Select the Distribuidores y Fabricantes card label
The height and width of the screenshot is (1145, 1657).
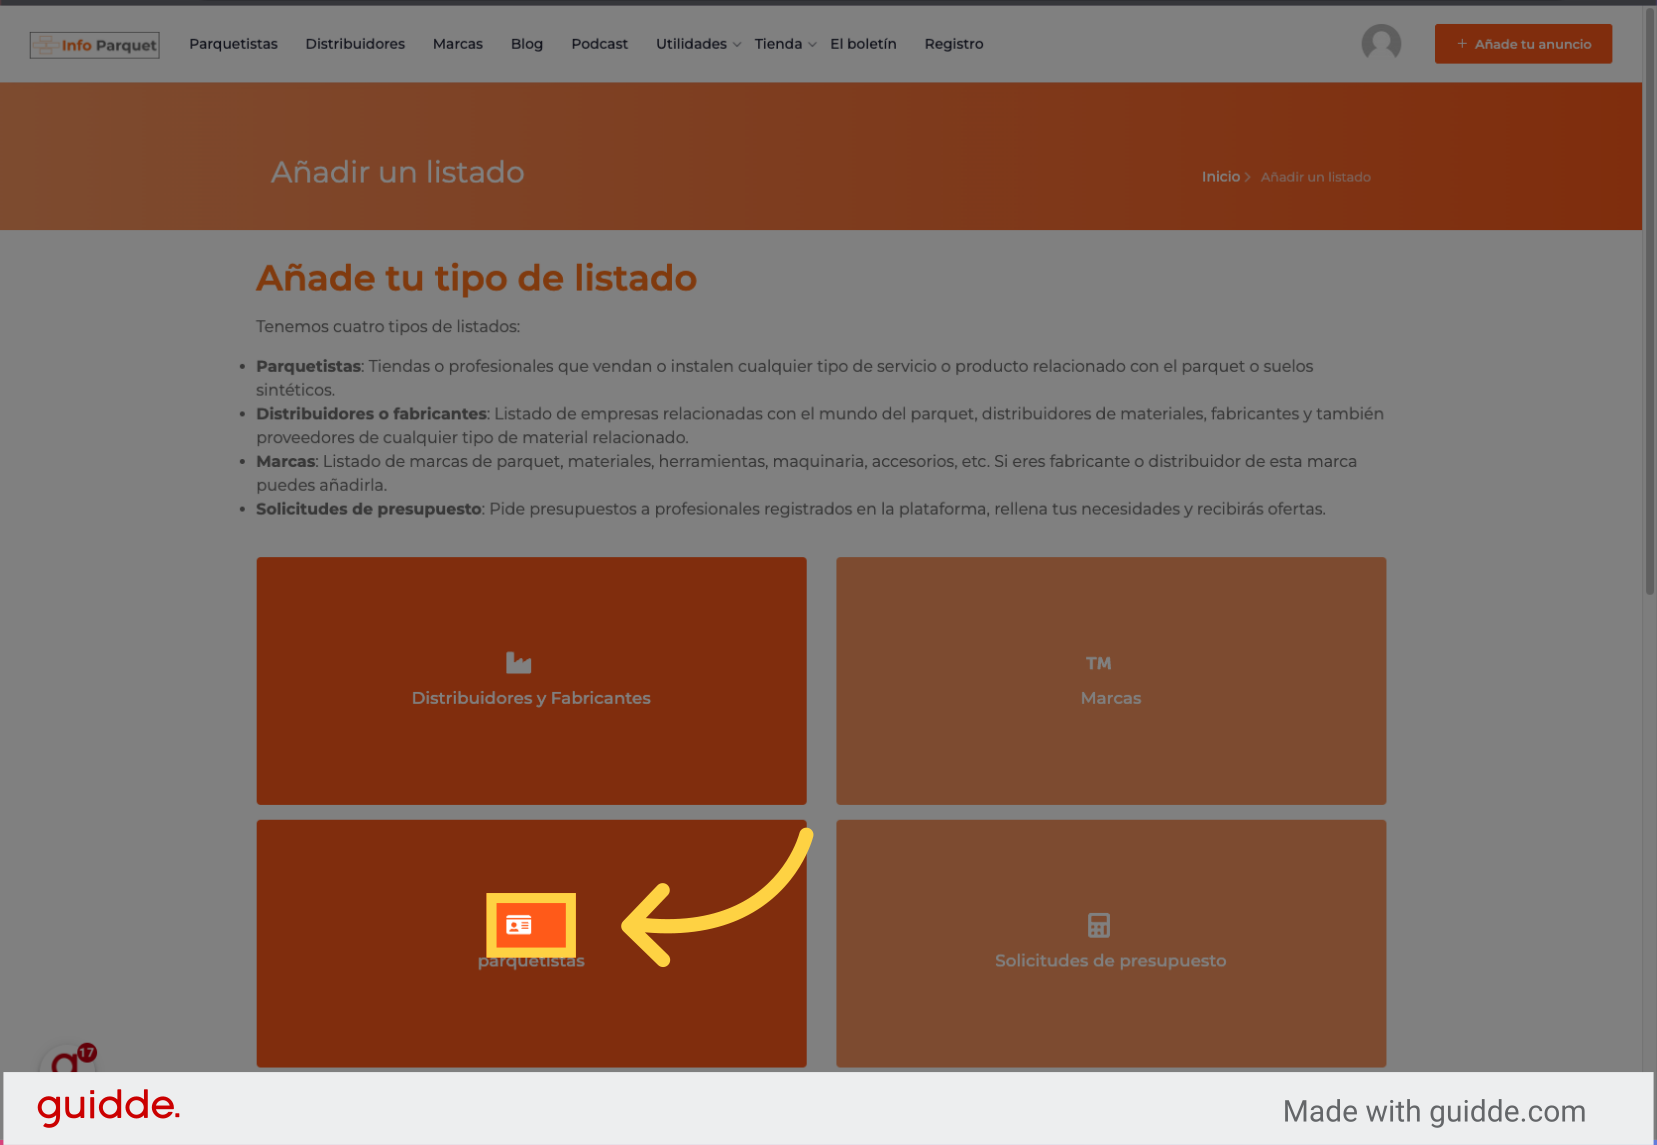click(531, 698)
